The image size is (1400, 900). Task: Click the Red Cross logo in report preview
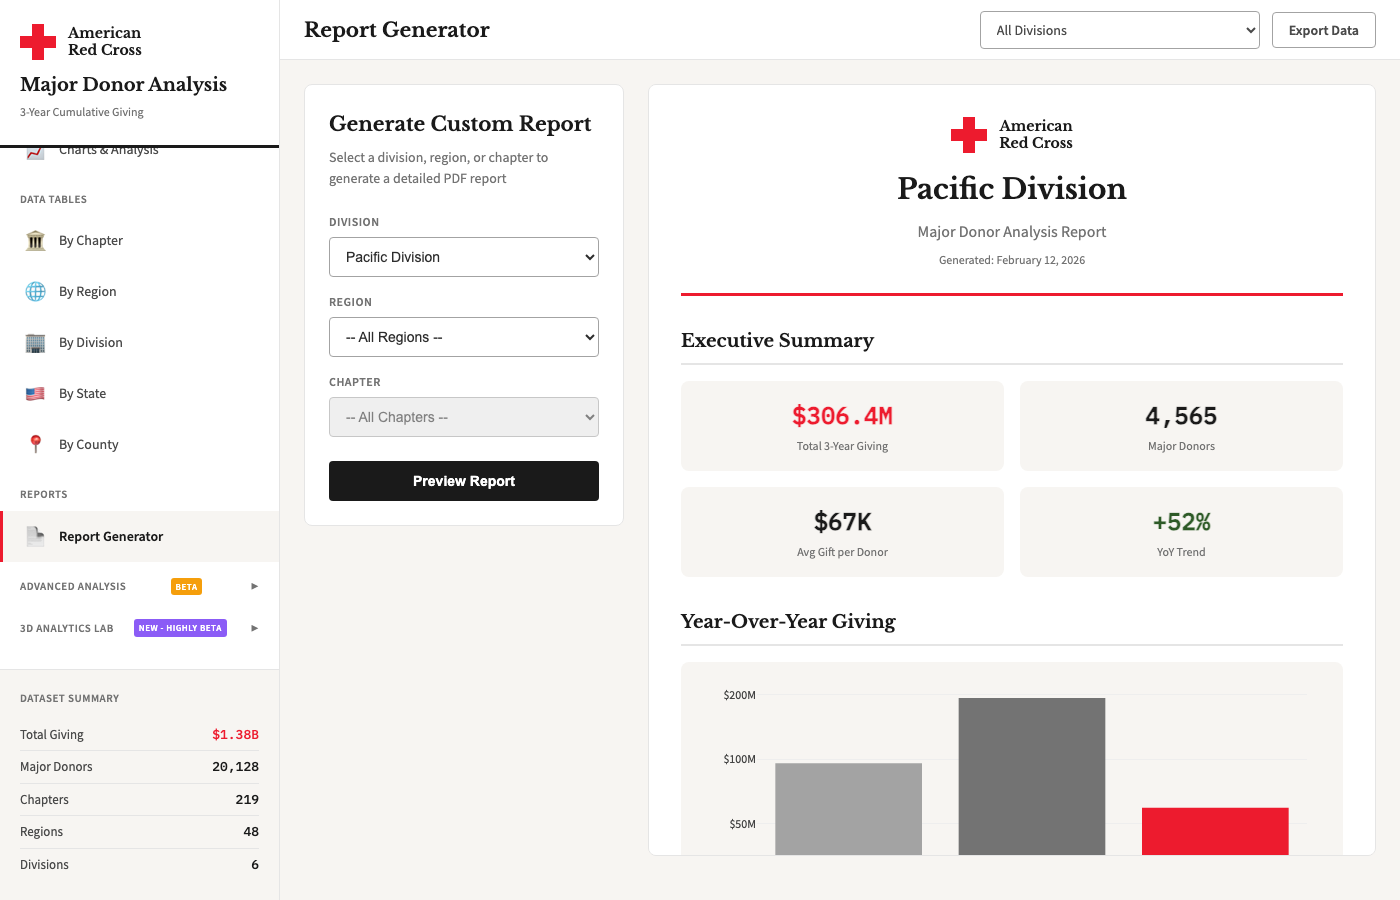(x=1012, y=134)
